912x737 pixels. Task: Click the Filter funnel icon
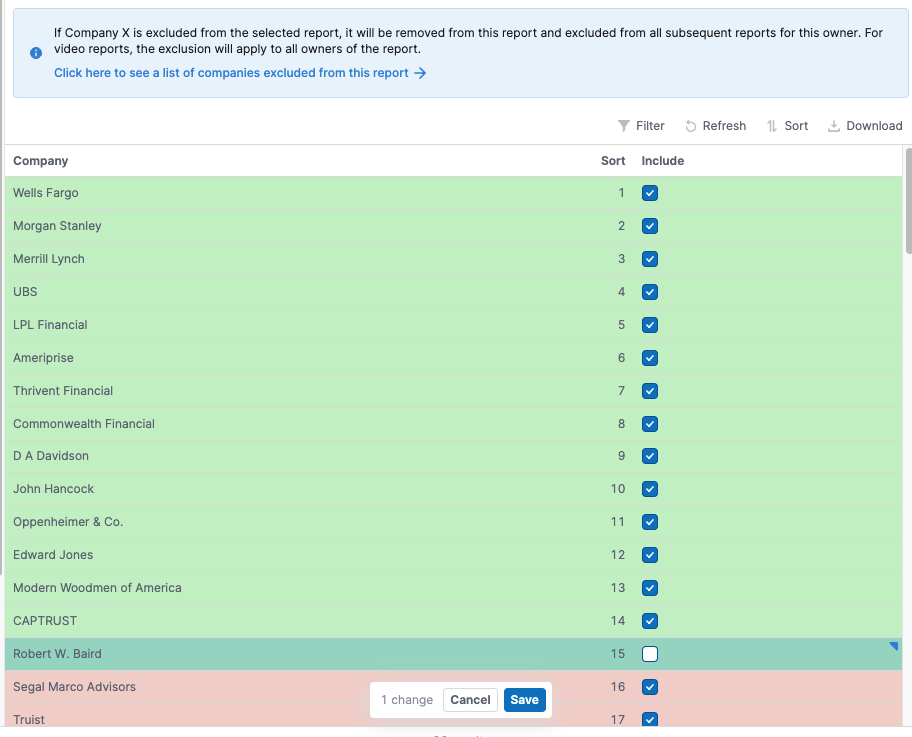pos(624,126)
